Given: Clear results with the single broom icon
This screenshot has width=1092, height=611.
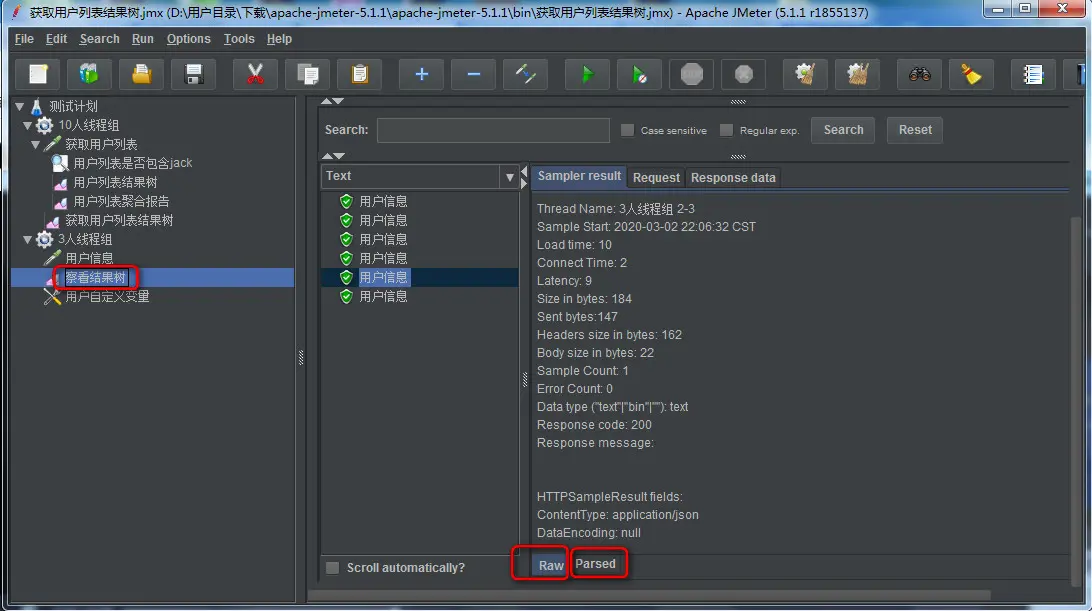Looking at the screenshot, I should 805,74.
